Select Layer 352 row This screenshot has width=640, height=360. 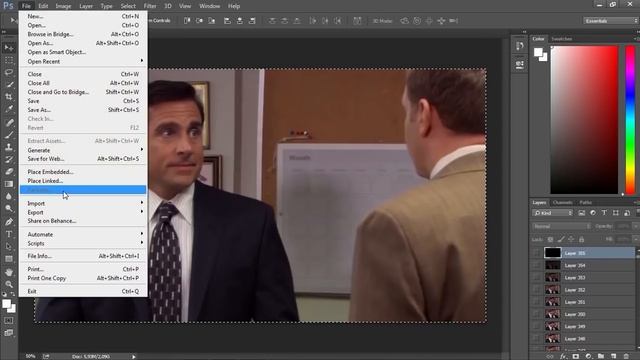tap(583, 290)
